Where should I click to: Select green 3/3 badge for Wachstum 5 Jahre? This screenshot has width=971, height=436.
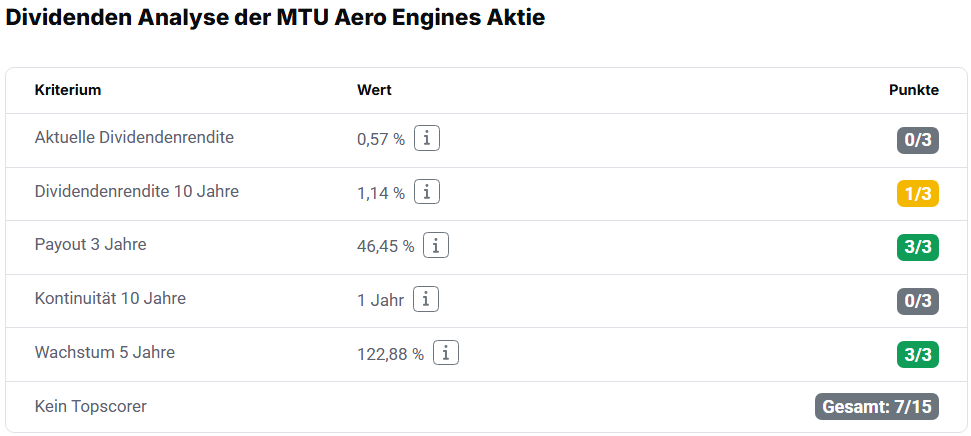pos(918,355)
